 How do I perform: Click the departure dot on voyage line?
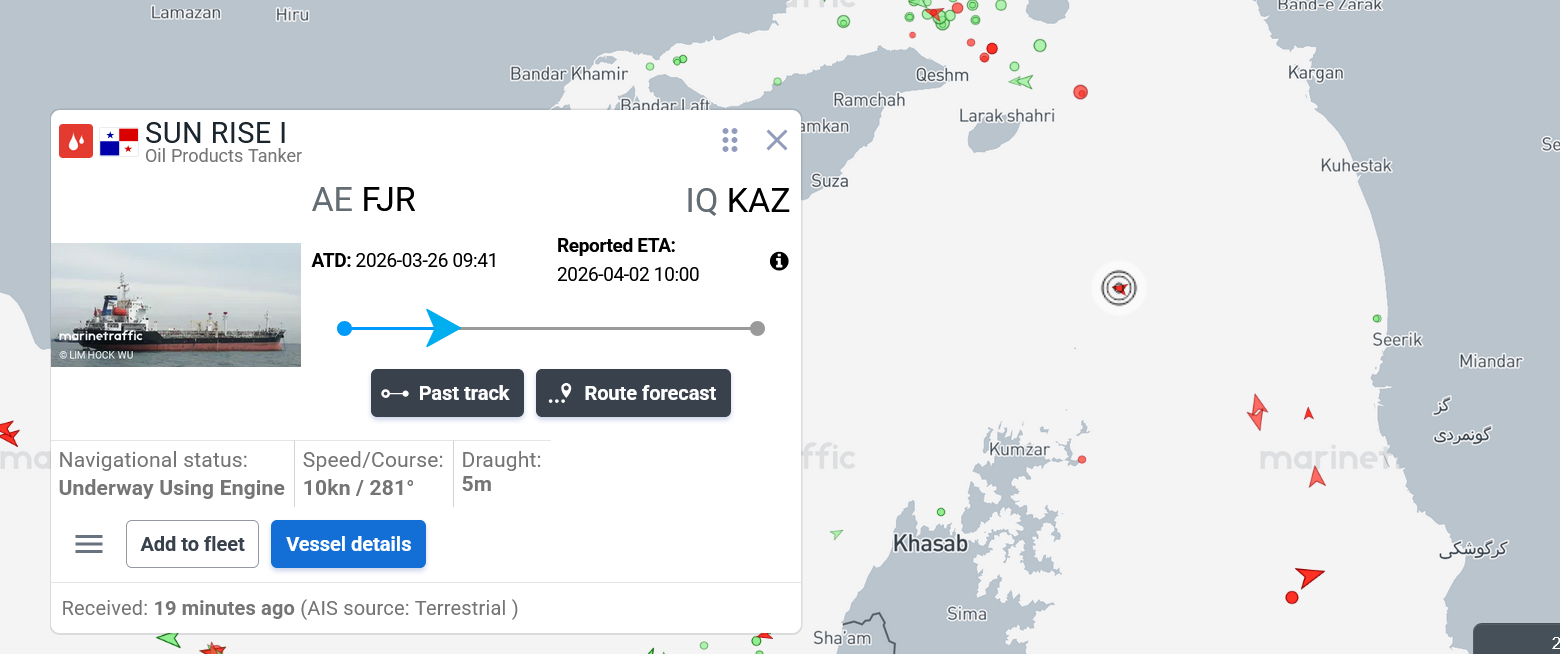(x=344, y=328)
